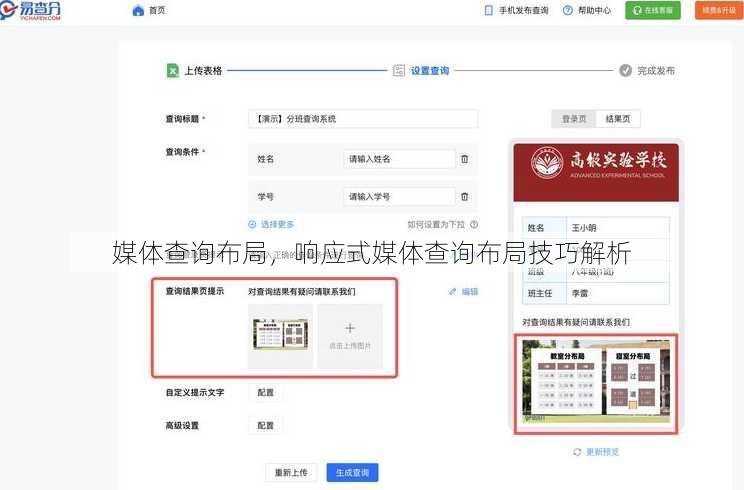Click 选择更多 to add conditions

(271, 224)
